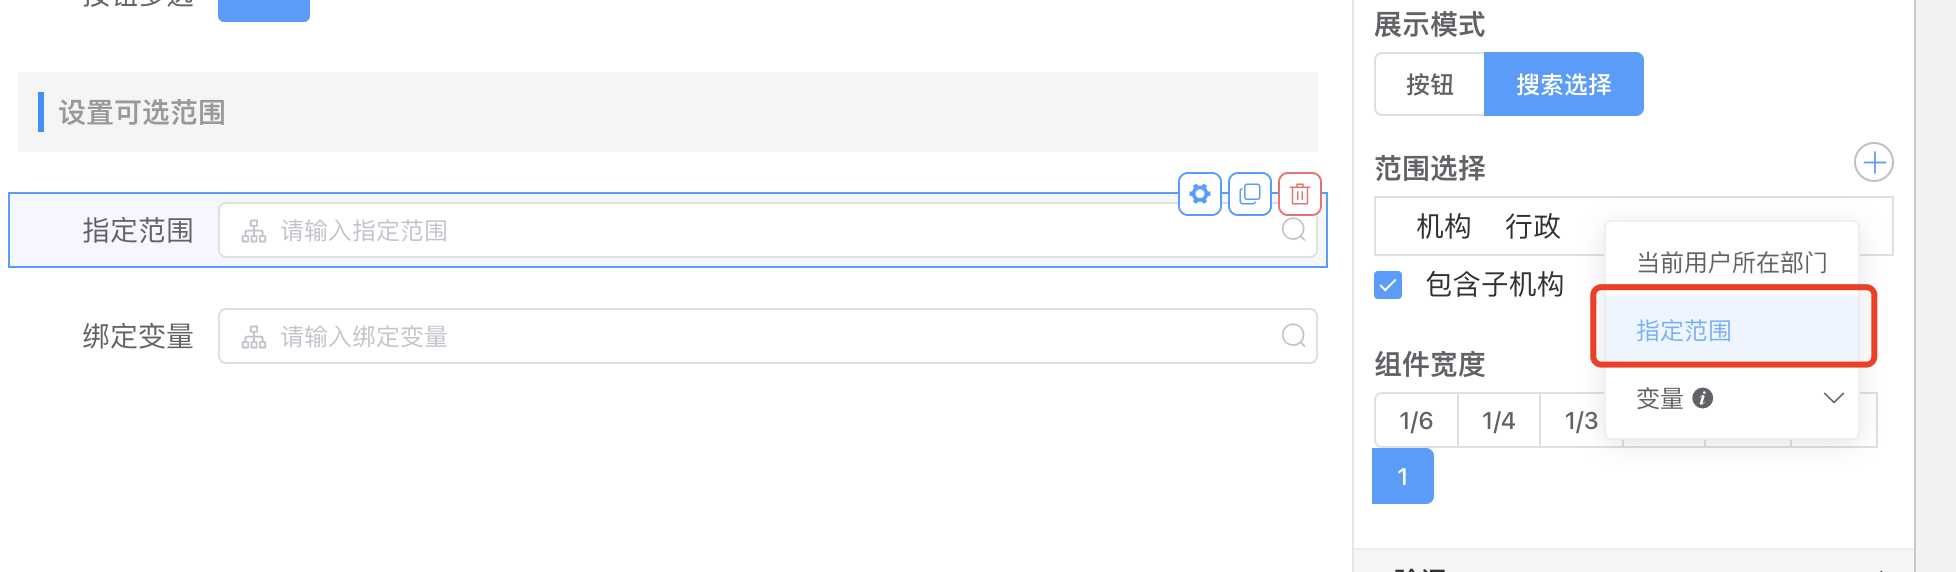Click organization icon in 绑定变量 field

point(254,337)
